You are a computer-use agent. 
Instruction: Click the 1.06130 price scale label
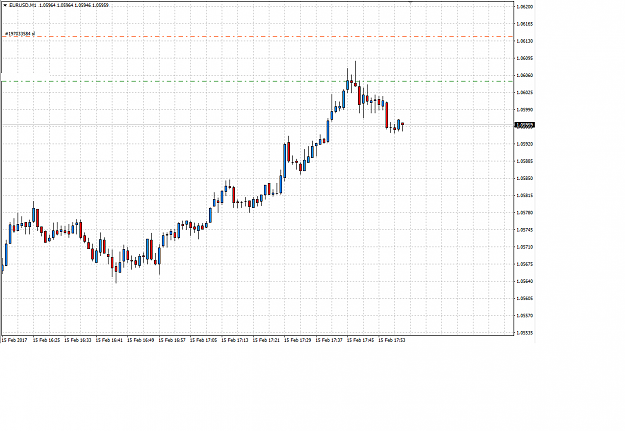point(525,41)
